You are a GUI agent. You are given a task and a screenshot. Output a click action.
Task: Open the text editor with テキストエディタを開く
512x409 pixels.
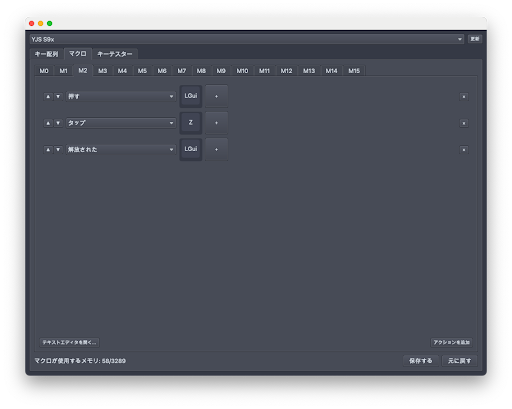(69, 342)
